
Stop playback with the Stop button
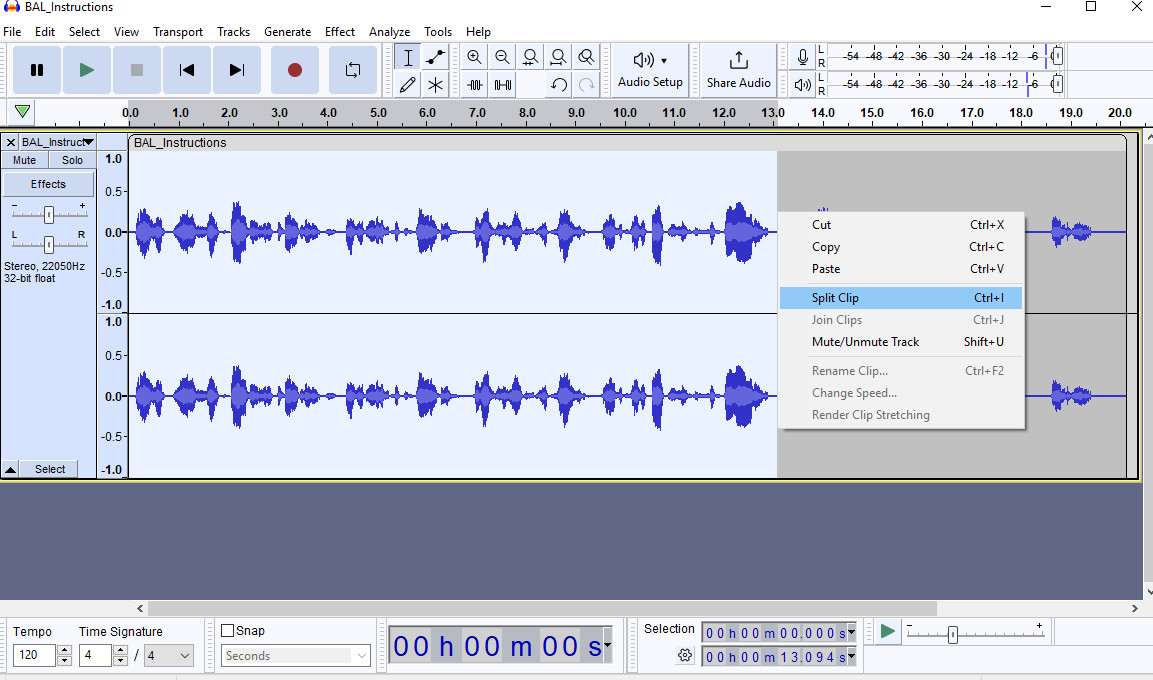tap(137, 70)
